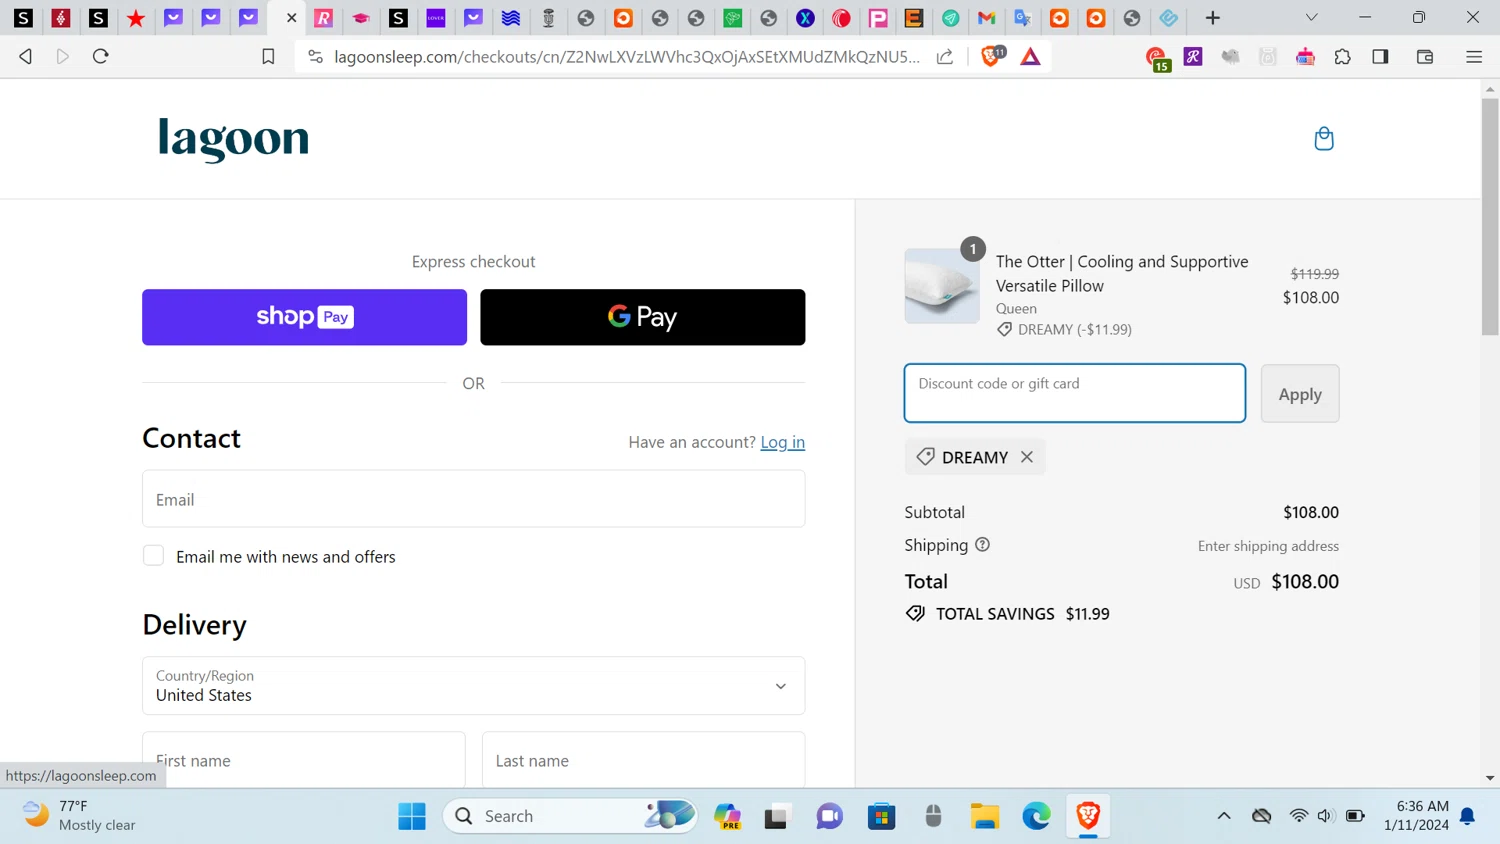Open the Brave Rewards triangle icon
Image resolution: width=1500 pixels, height=844 pixels.
coord(1030,57)
